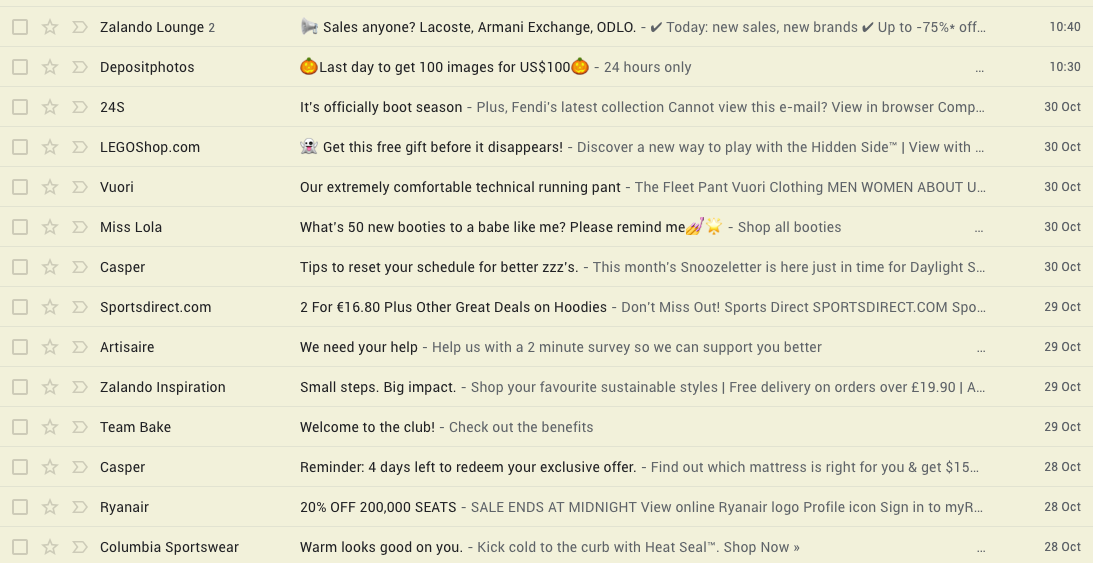Star the Depositphotos email

[x=49, y=67]
